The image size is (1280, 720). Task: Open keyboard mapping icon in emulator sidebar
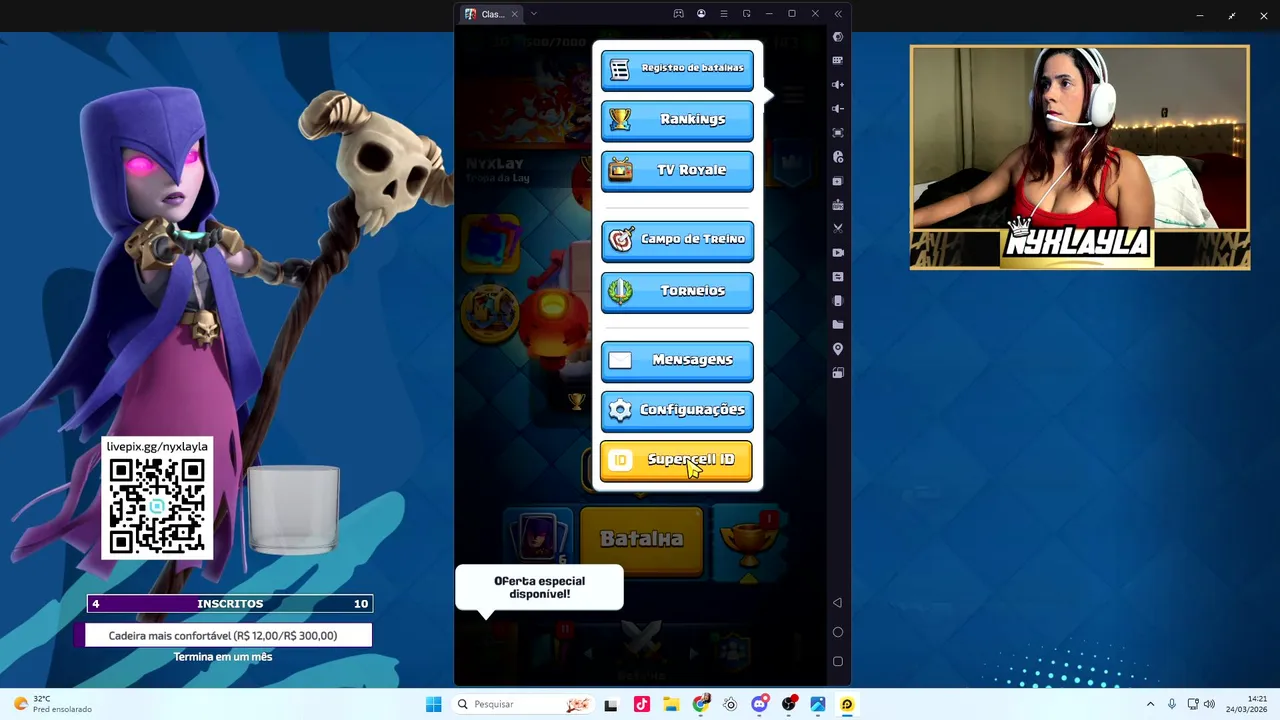(838, 61)
